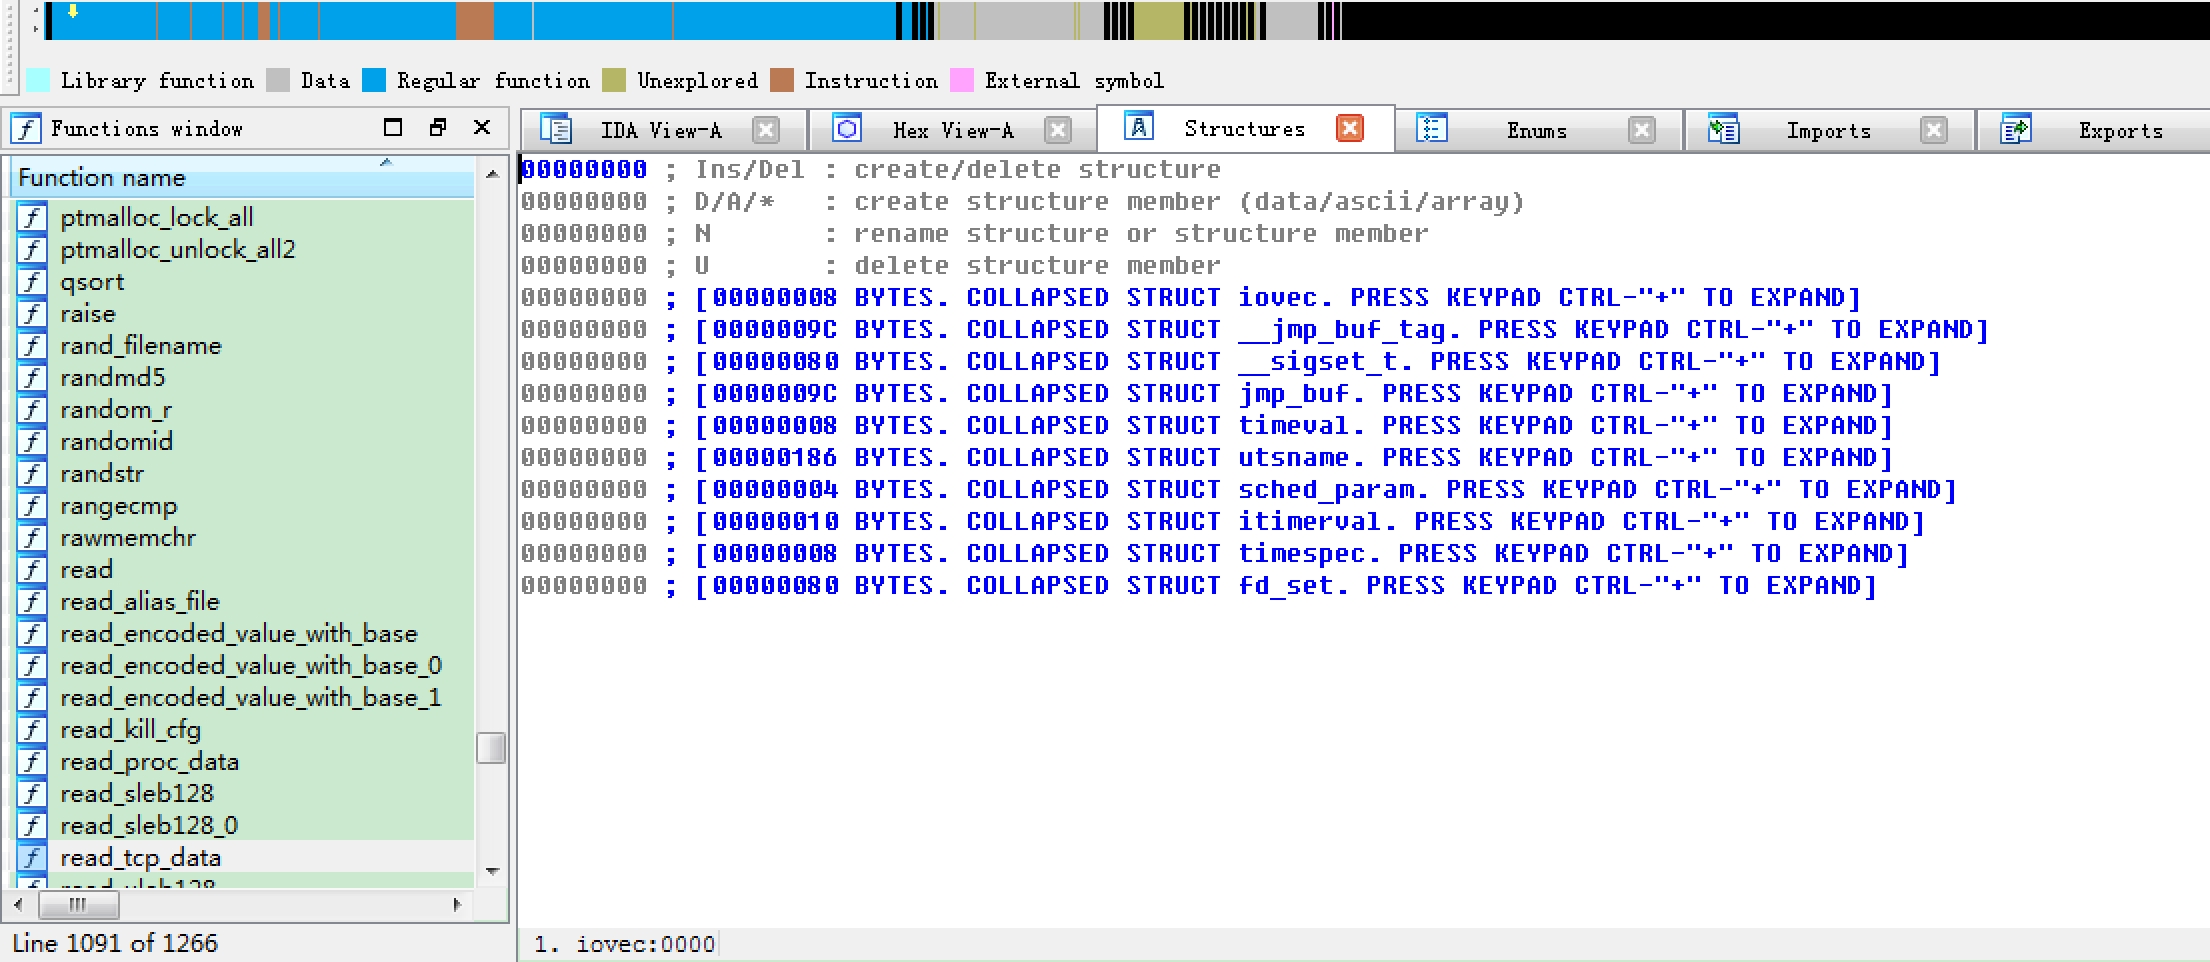Click the Enums tab icon
This screenshot has width=2210, height=962.
pyautogui.click(x=1432, y=129)
